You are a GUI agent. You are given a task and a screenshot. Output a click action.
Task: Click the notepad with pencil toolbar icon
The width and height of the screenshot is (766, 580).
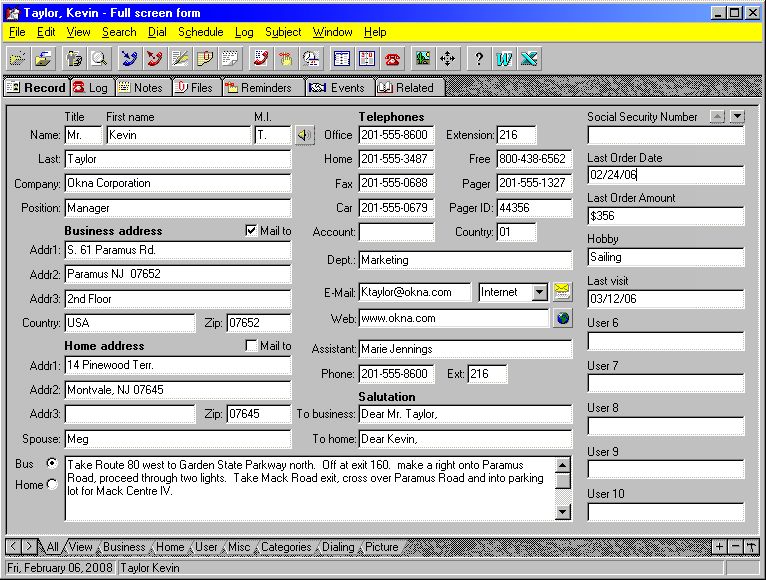(180, 59)
